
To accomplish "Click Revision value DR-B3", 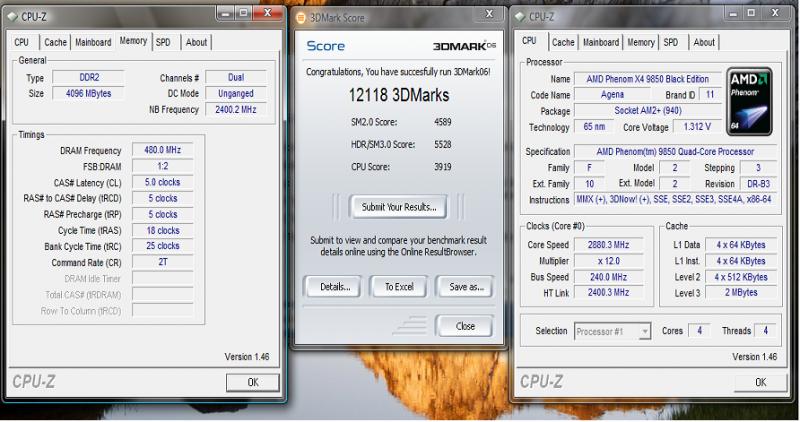I will tap(758, 184).
